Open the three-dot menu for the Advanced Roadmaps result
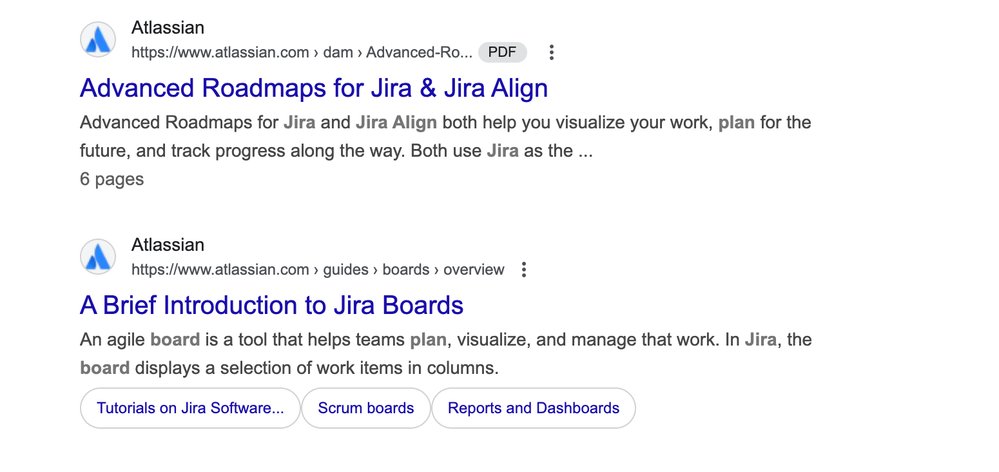This screenshot has height=472, width=999. 552,52
